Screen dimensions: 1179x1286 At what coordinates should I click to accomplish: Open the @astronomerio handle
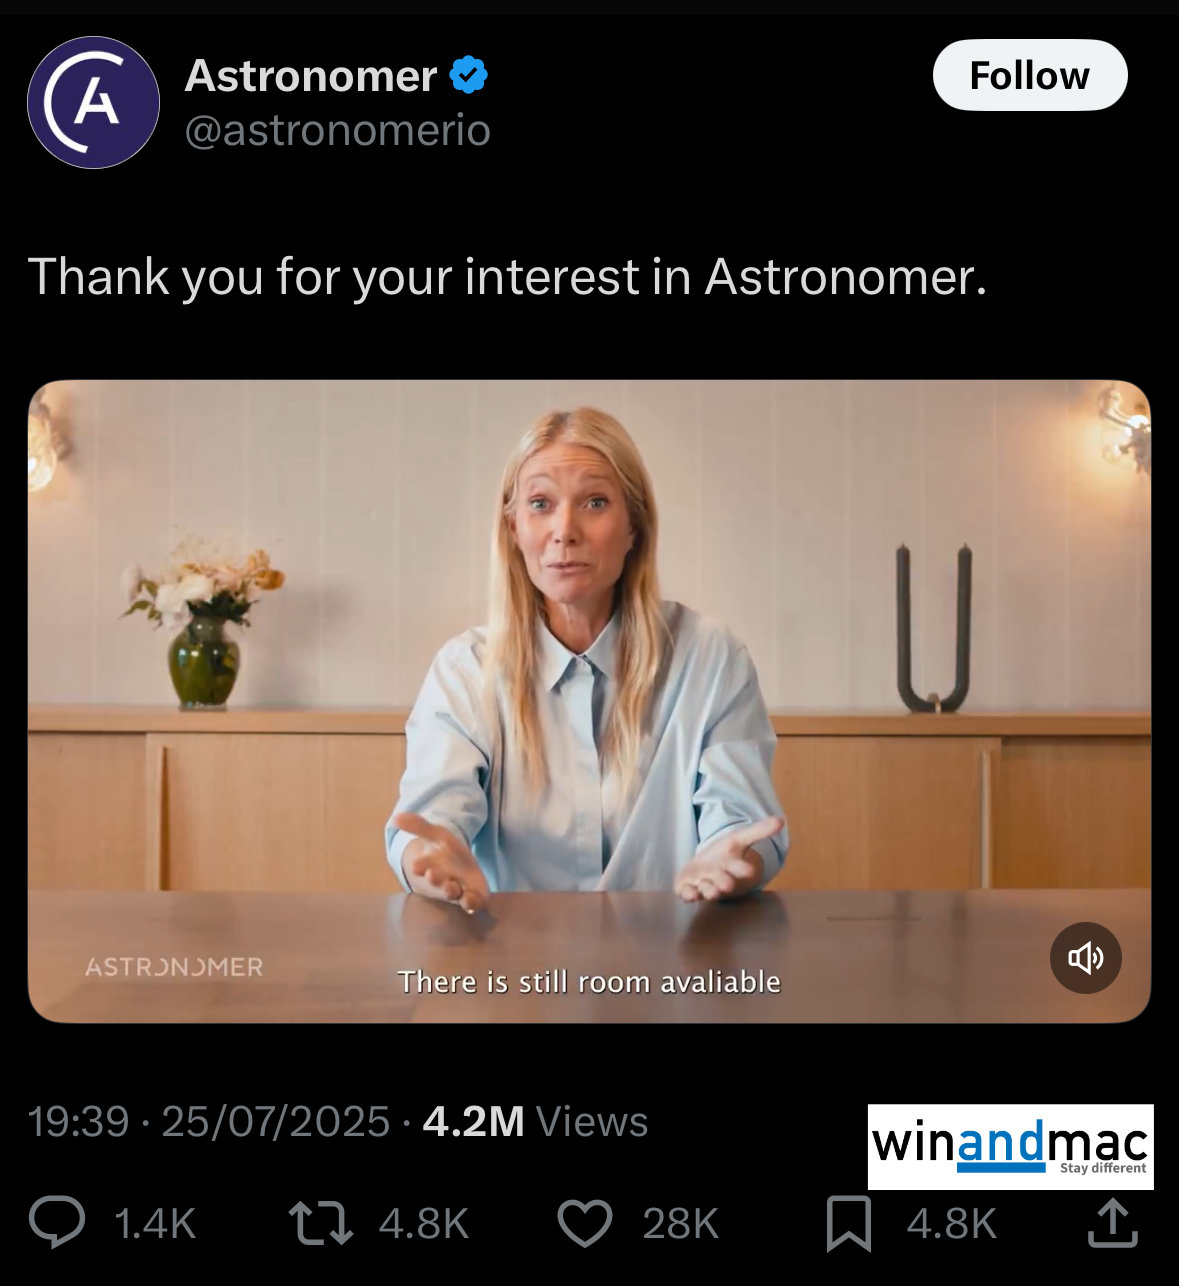[x=338, y=130]
